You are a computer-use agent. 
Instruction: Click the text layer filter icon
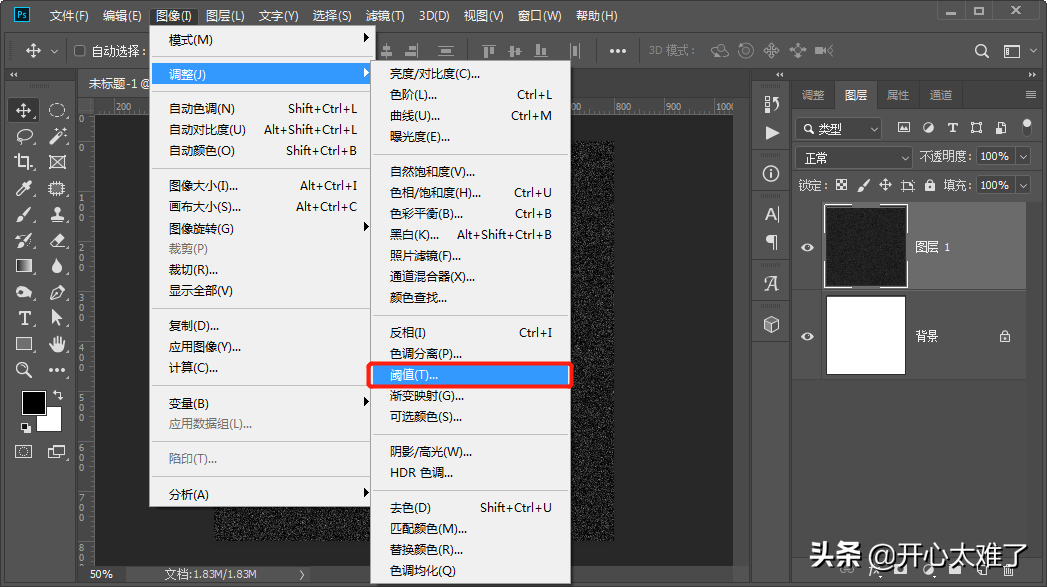point(953,128)
